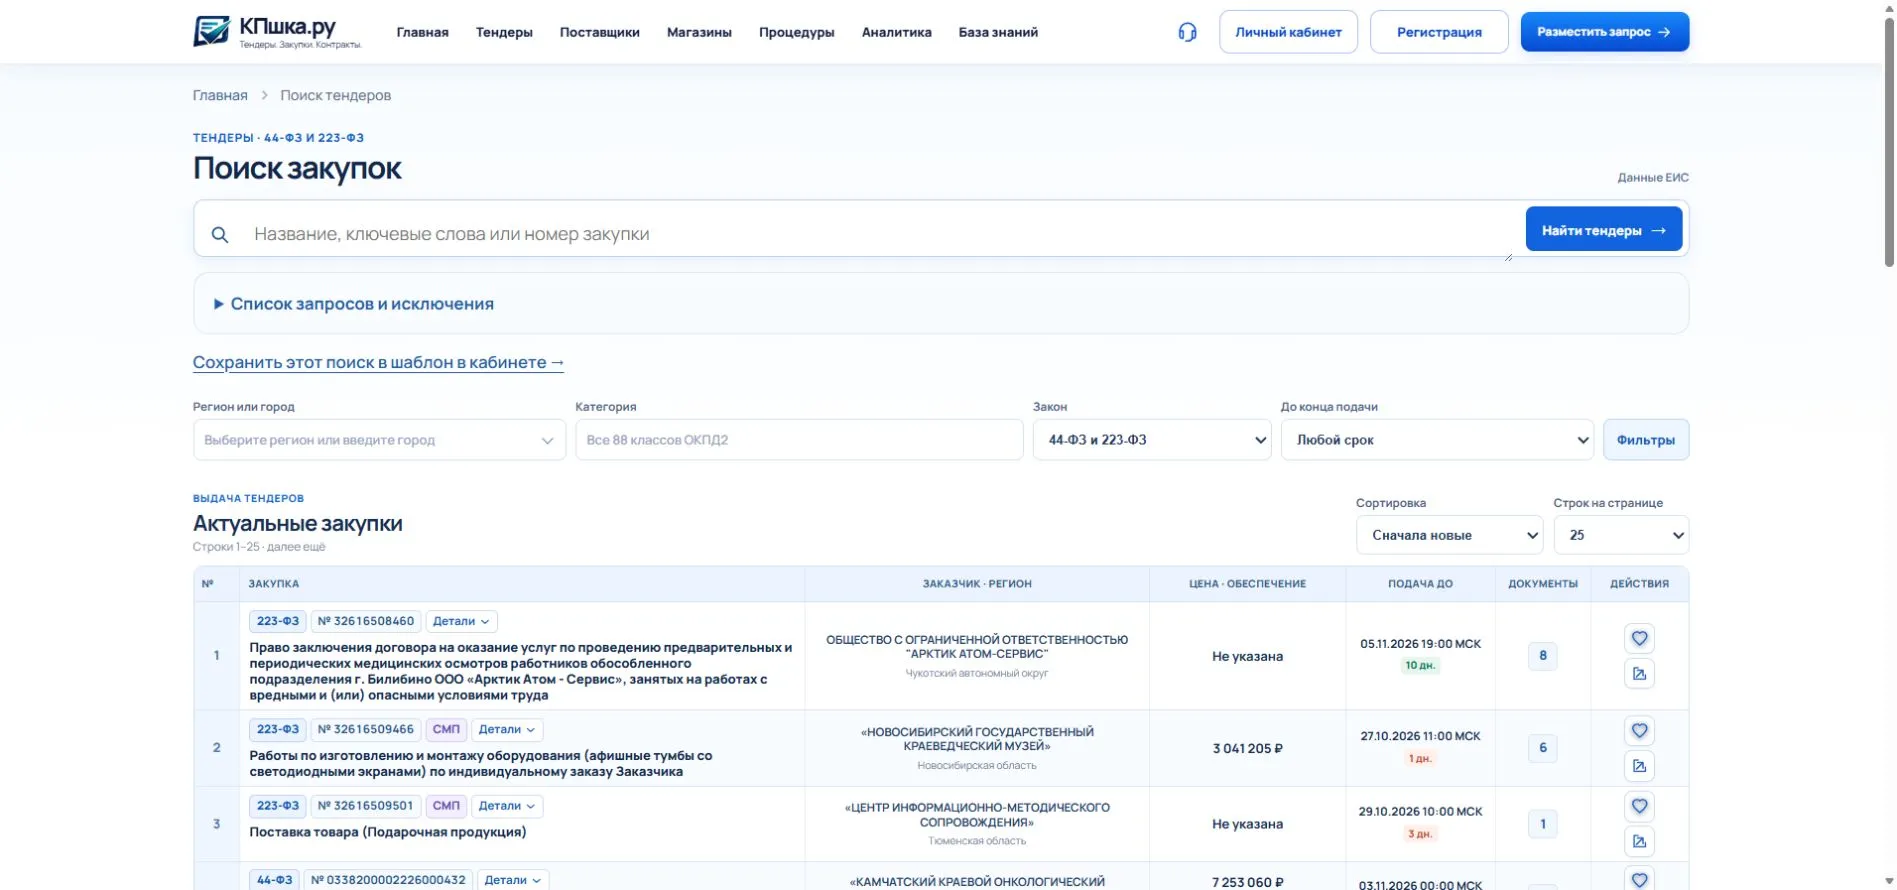Image resolution: width=1897 pixels, height=890 pixels.
Task: Follow Сохранить этот поиск в шаблон link
Action: click(x=378, y=362)
